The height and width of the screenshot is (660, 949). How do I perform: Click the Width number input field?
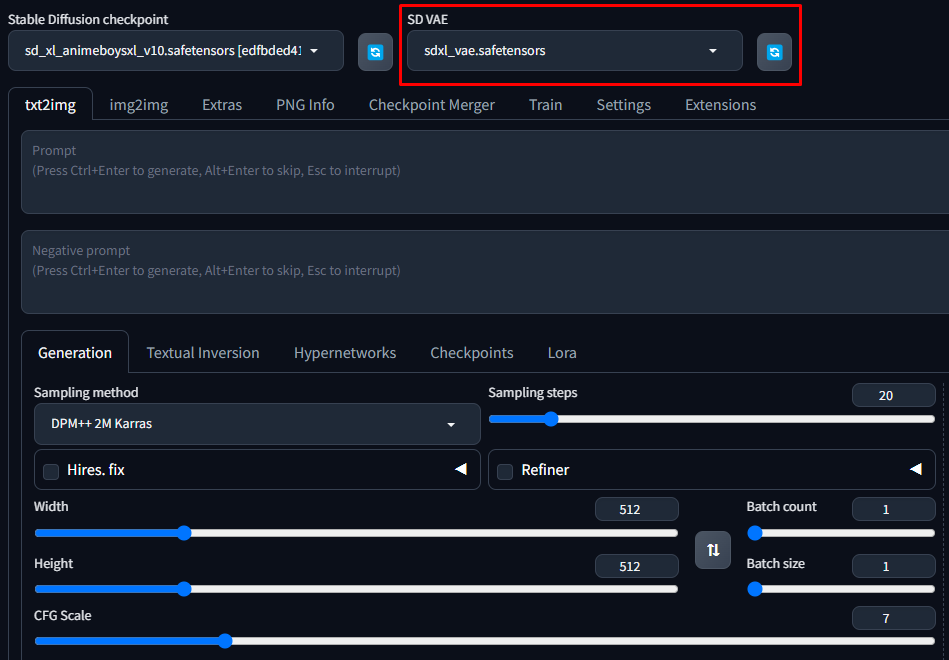[636, 510]
